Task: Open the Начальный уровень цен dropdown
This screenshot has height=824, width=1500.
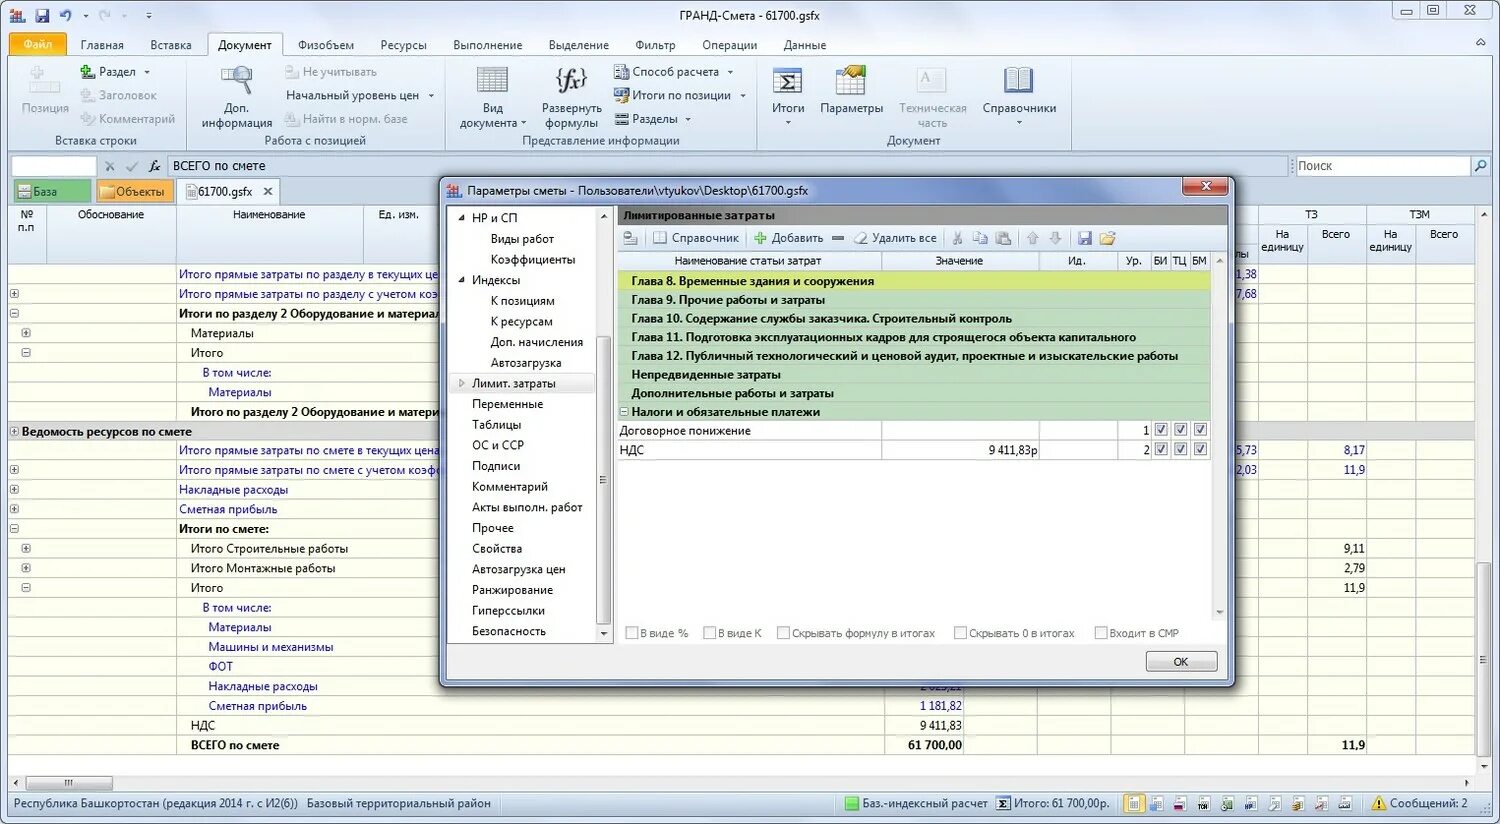Action: [361, 95]
